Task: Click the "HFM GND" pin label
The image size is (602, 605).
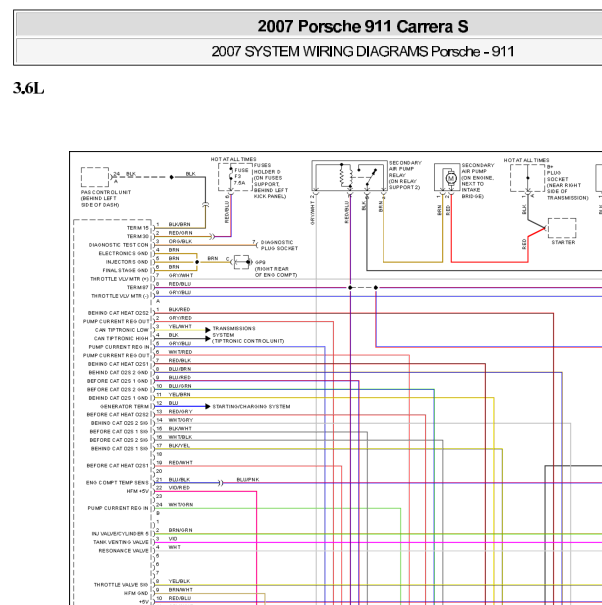Action: tap(136, 593)
